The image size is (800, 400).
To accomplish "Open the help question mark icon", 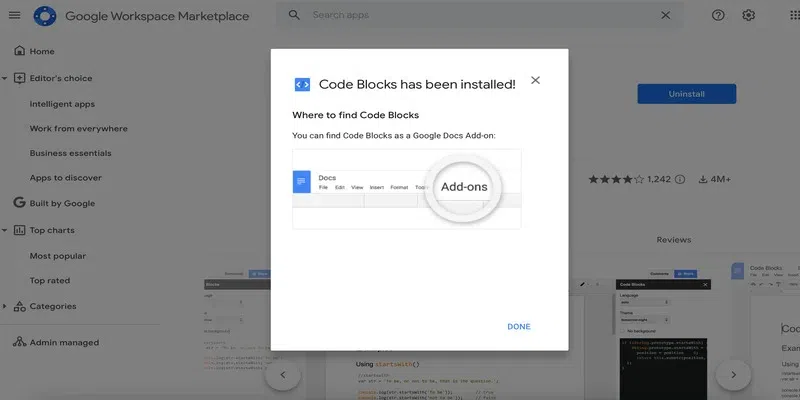I will [x=718, y=15].
